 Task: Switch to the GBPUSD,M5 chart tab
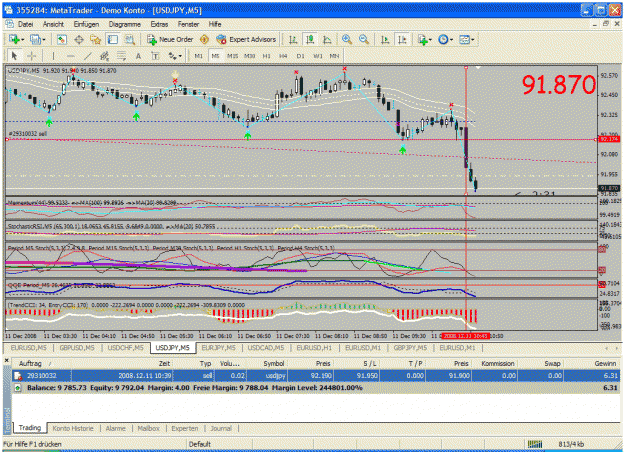click(77, 348)
